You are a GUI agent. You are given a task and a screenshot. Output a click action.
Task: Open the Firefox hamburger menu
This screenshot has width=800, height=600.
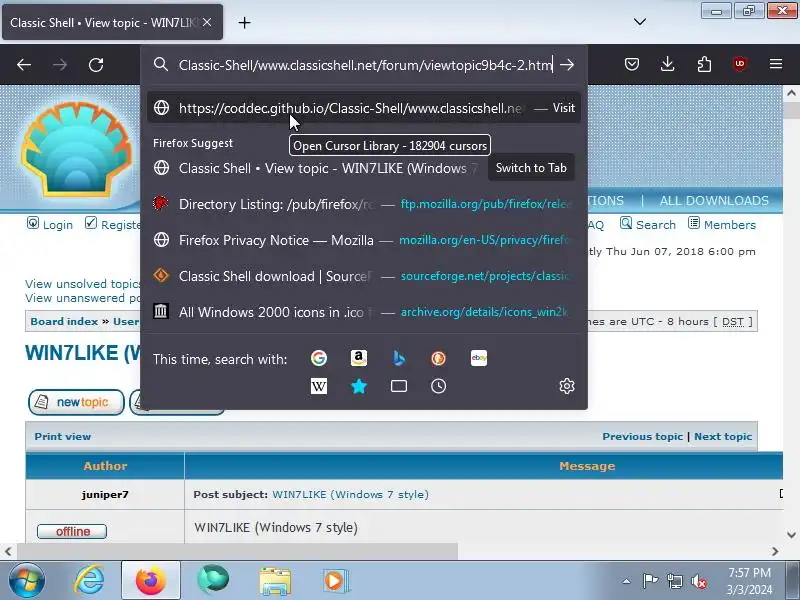(x=776, y=64)
